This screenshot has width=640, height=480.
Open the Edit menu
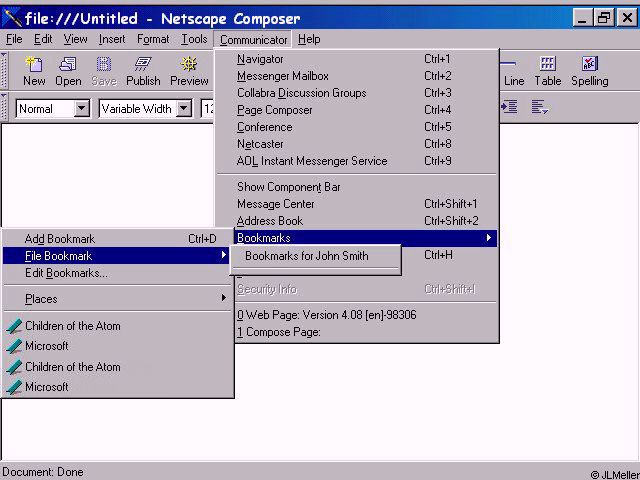point(43,39)
